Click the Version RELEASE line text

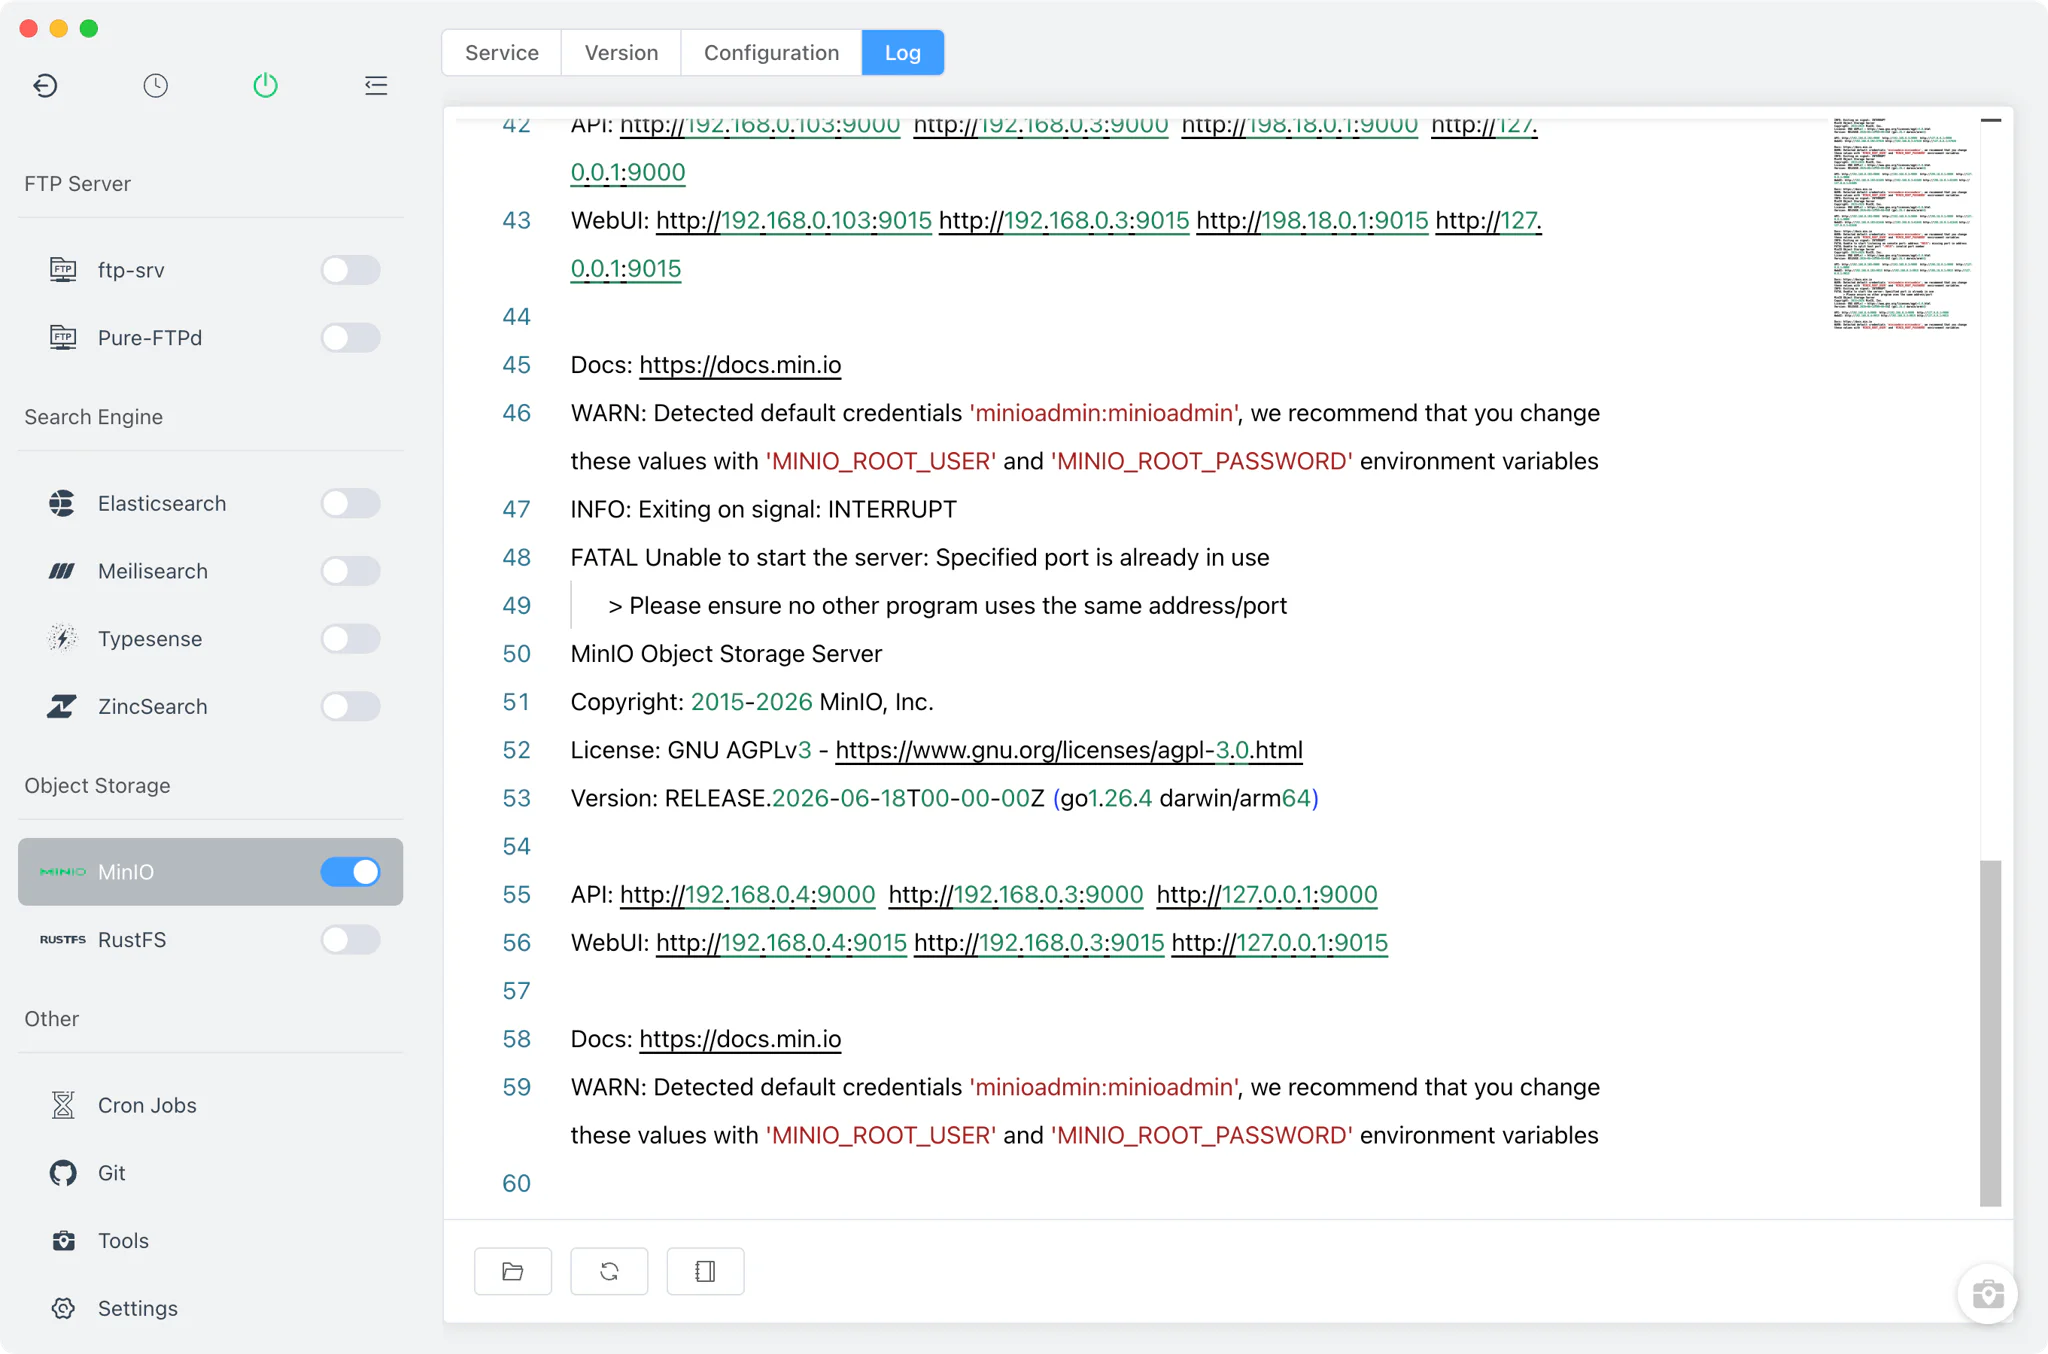(944, 798)
